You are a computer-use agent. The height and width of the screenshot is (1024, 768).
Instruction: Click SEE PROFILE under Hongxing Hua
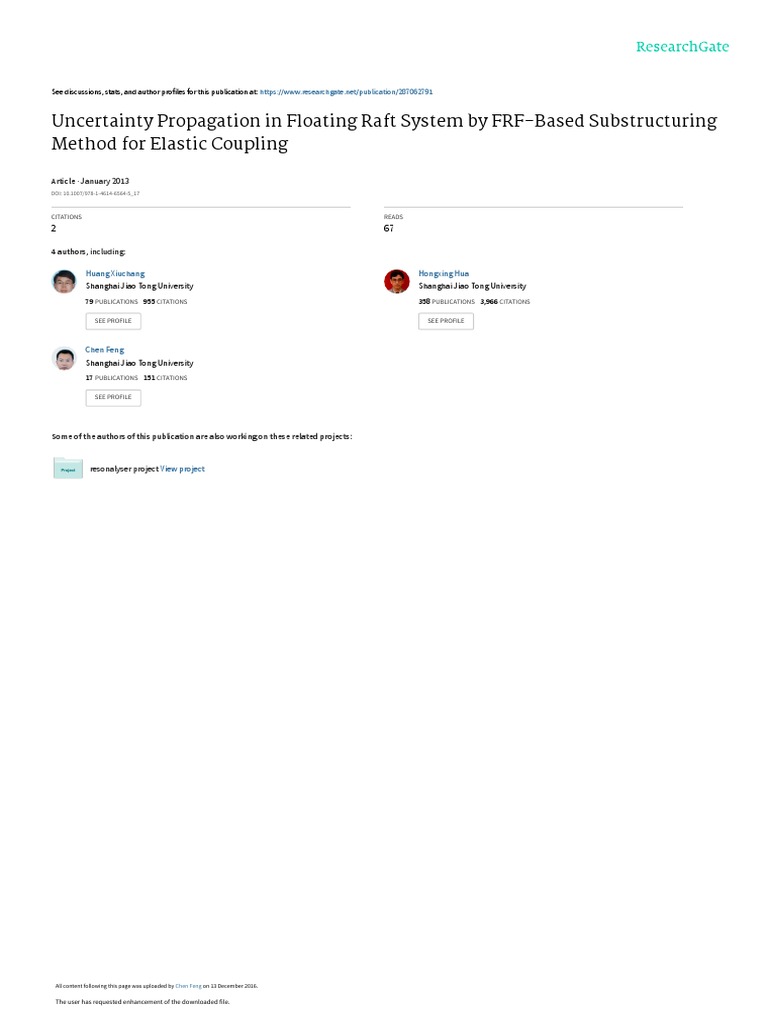click(x=446, y=321)
